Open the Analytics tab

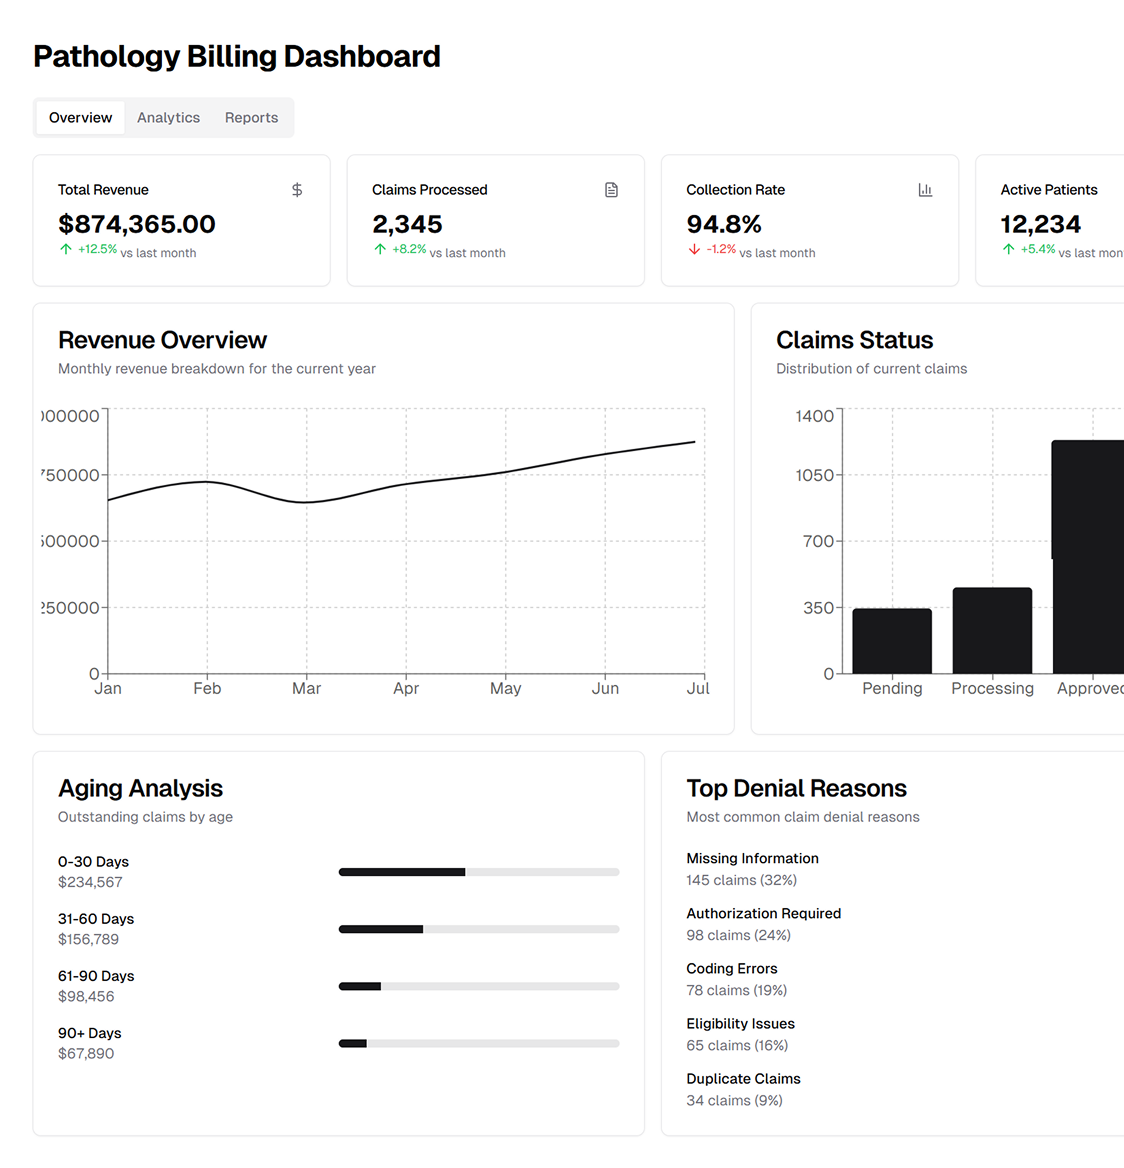tap(168, 118)
